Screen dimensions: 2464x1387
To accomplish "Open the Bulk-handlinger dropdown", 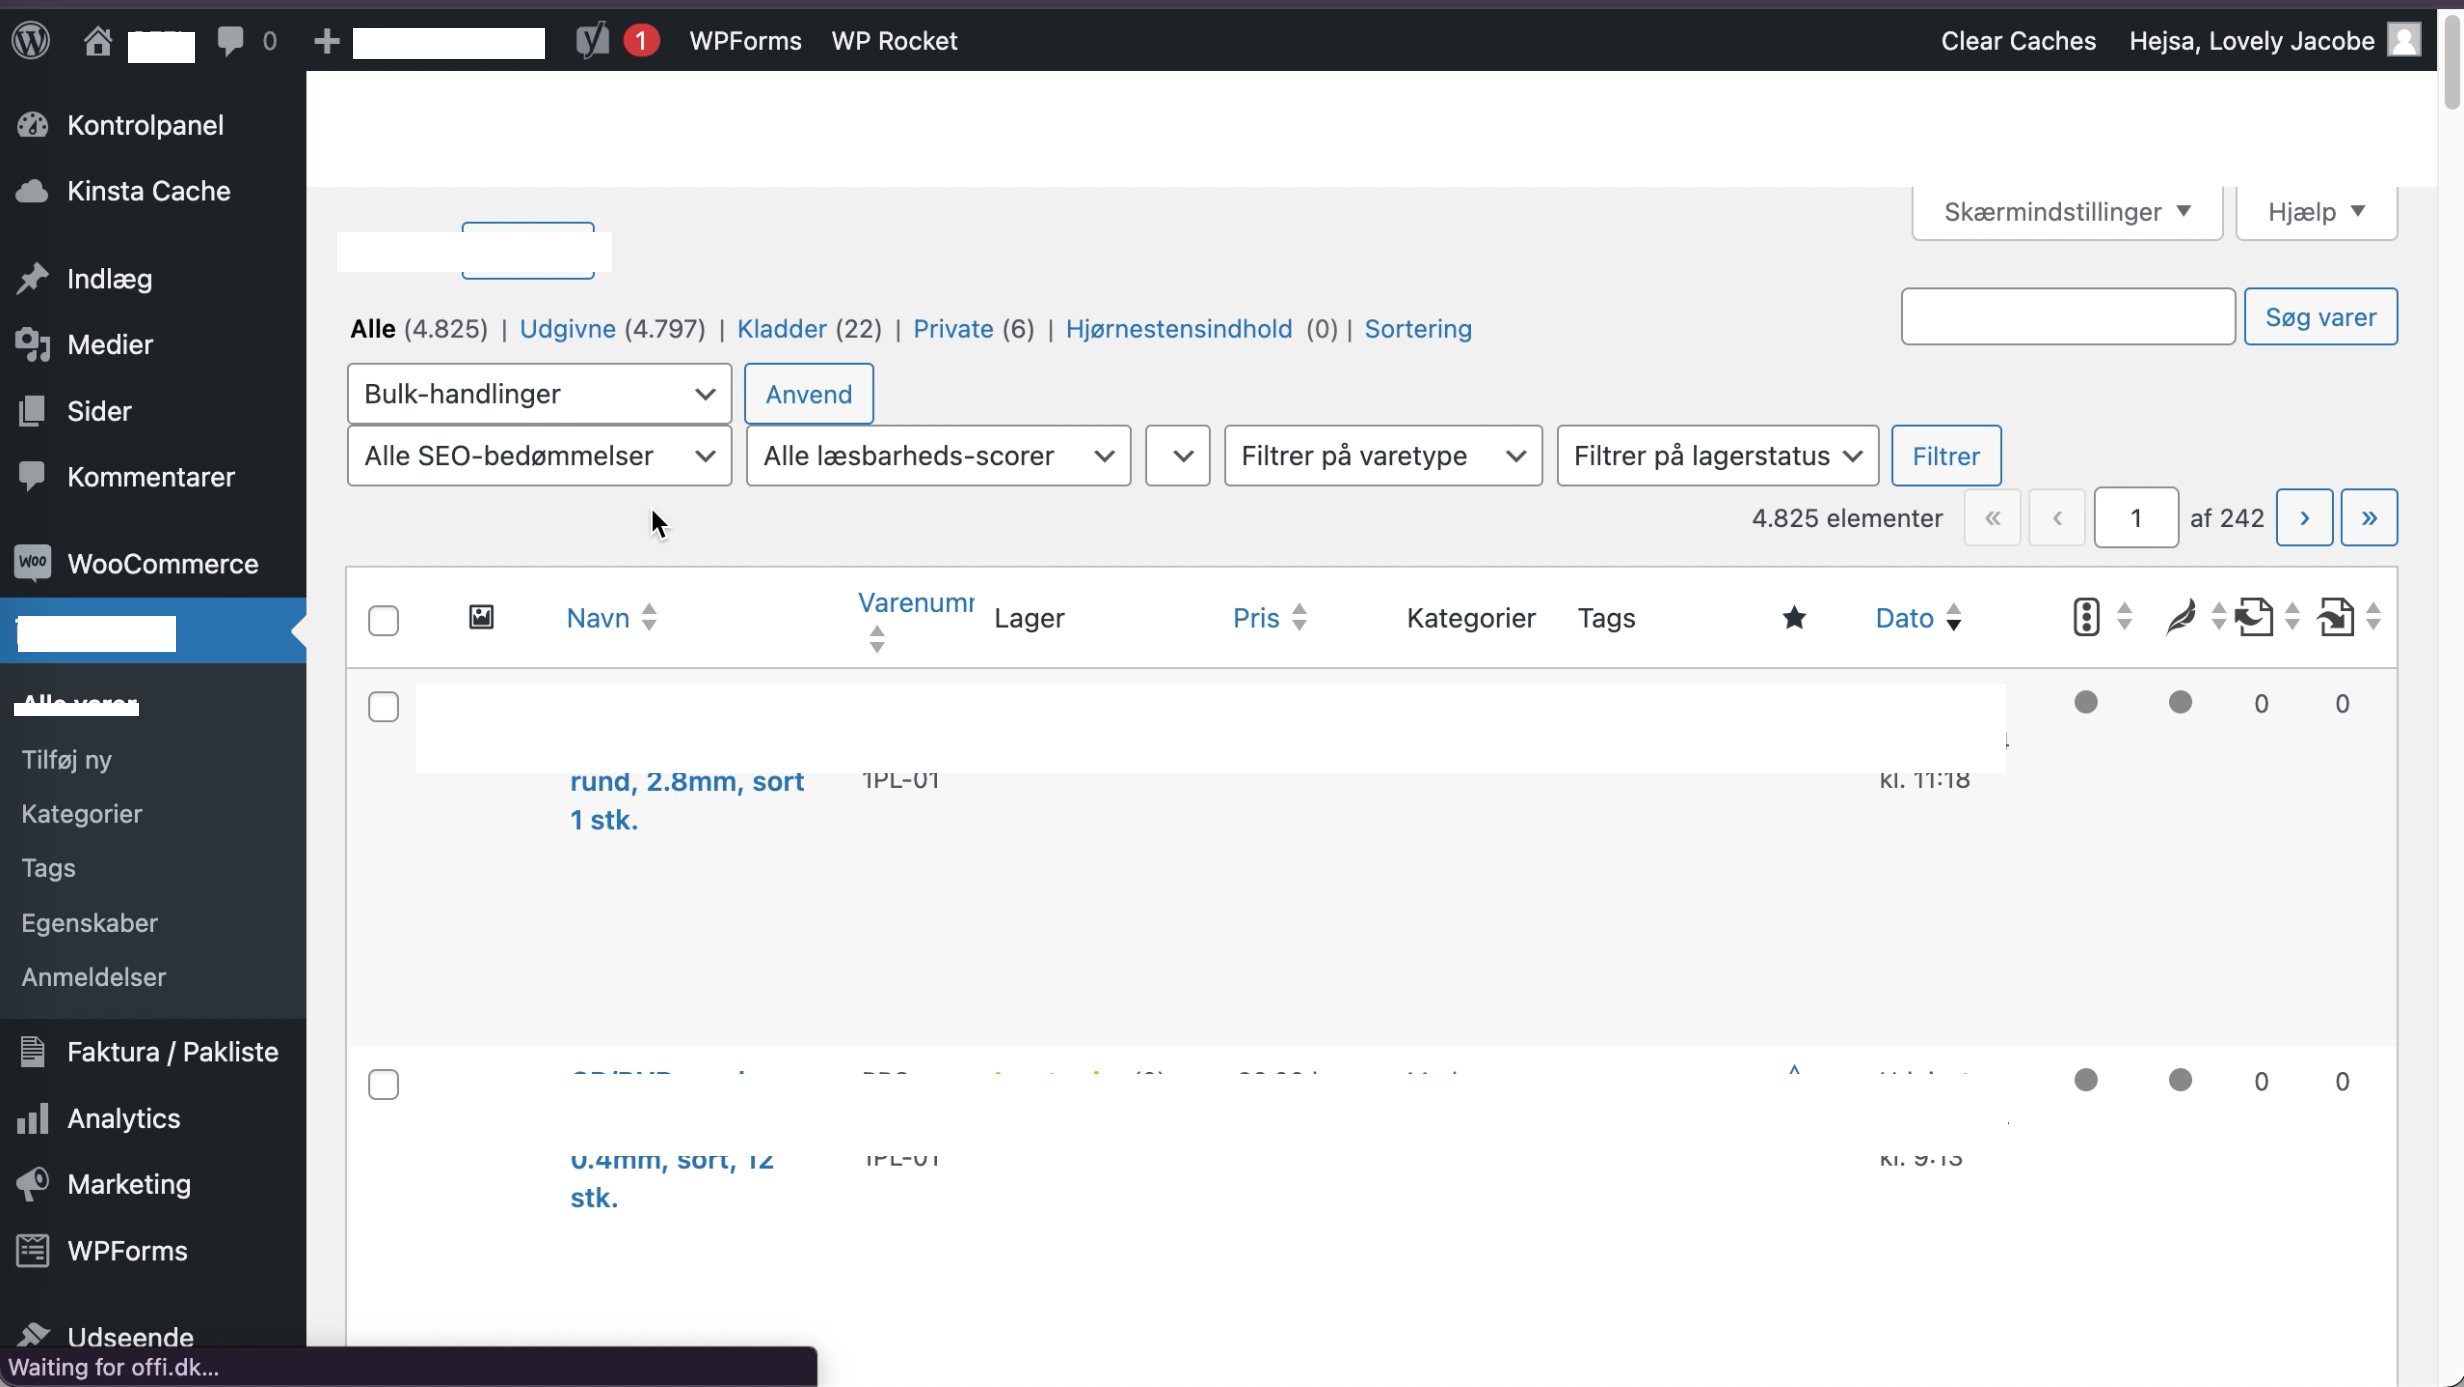I will pos(539,394).
